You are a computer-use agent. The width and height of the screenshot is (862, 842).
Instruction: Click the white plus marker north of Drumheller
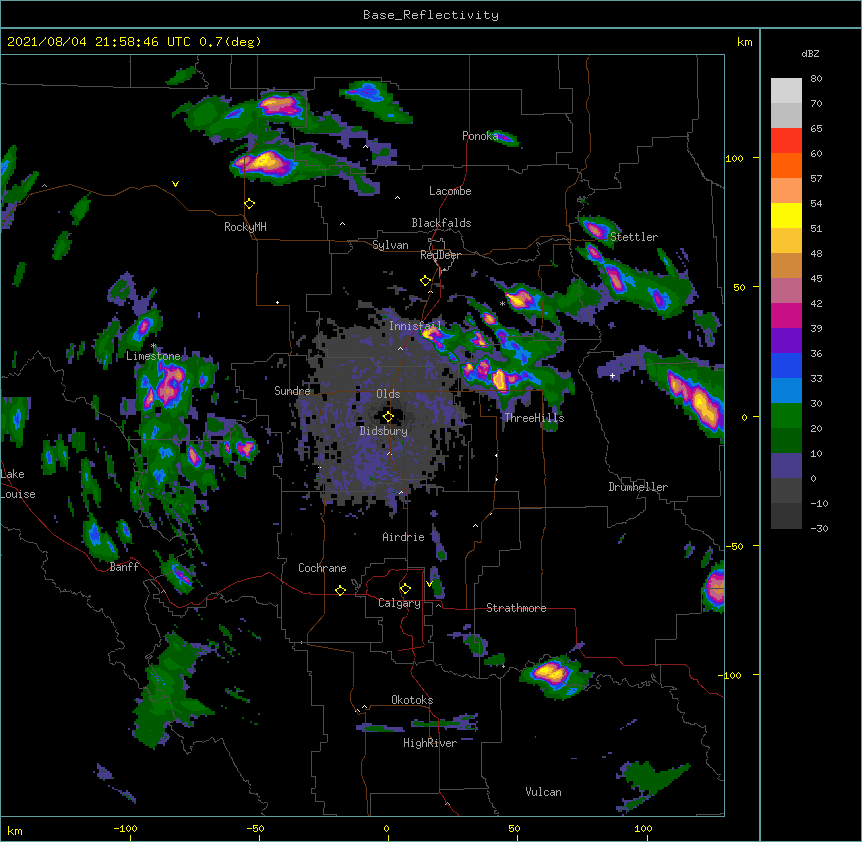coord(612,376)
